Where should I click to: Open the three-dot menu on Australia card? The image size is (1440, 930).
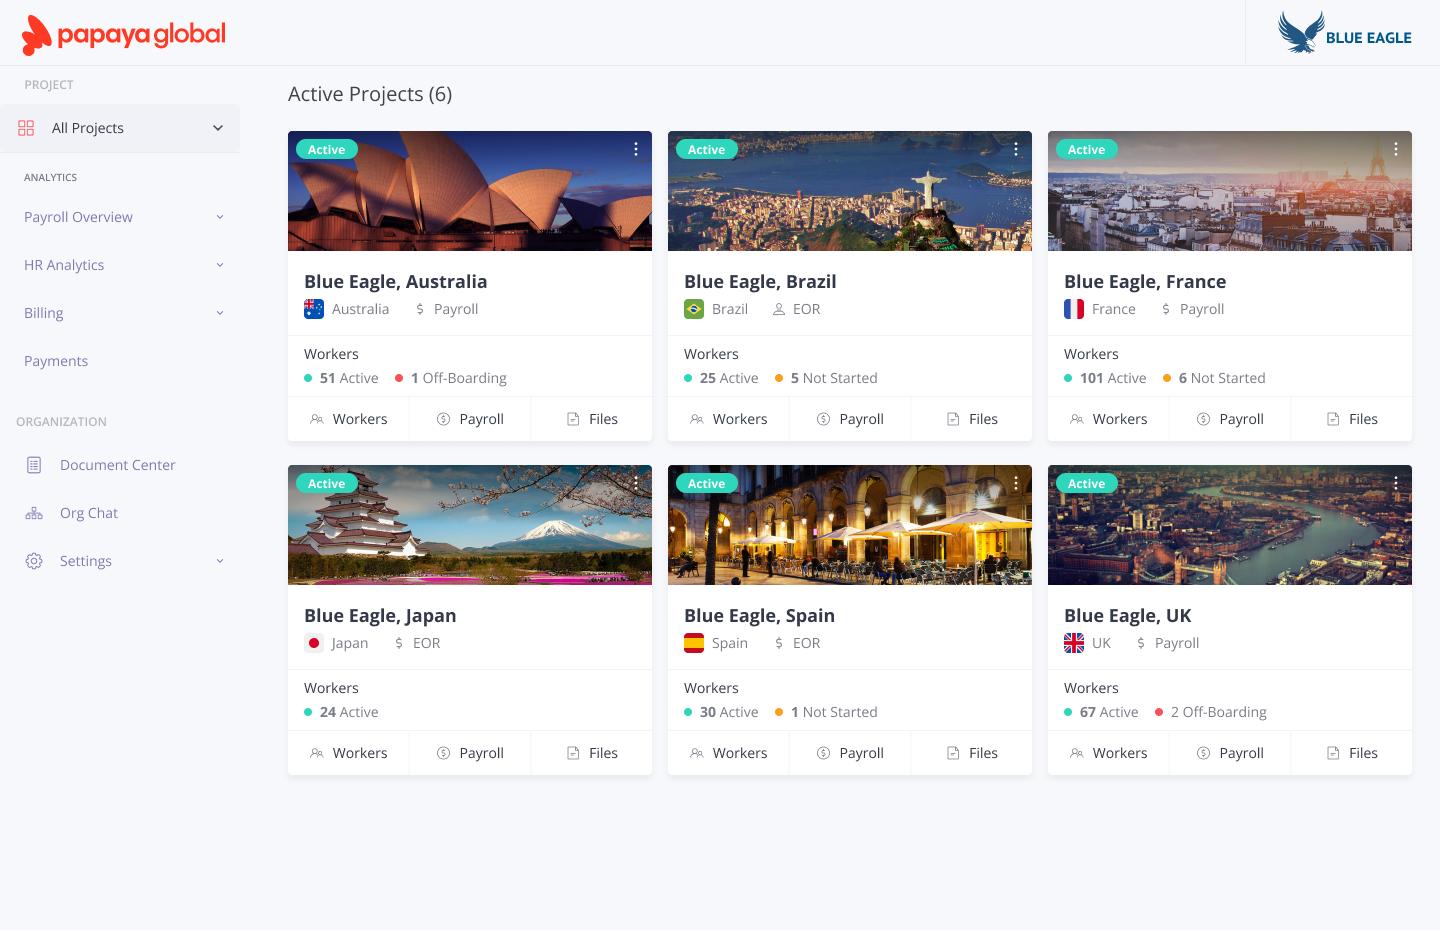coord(636,149)
